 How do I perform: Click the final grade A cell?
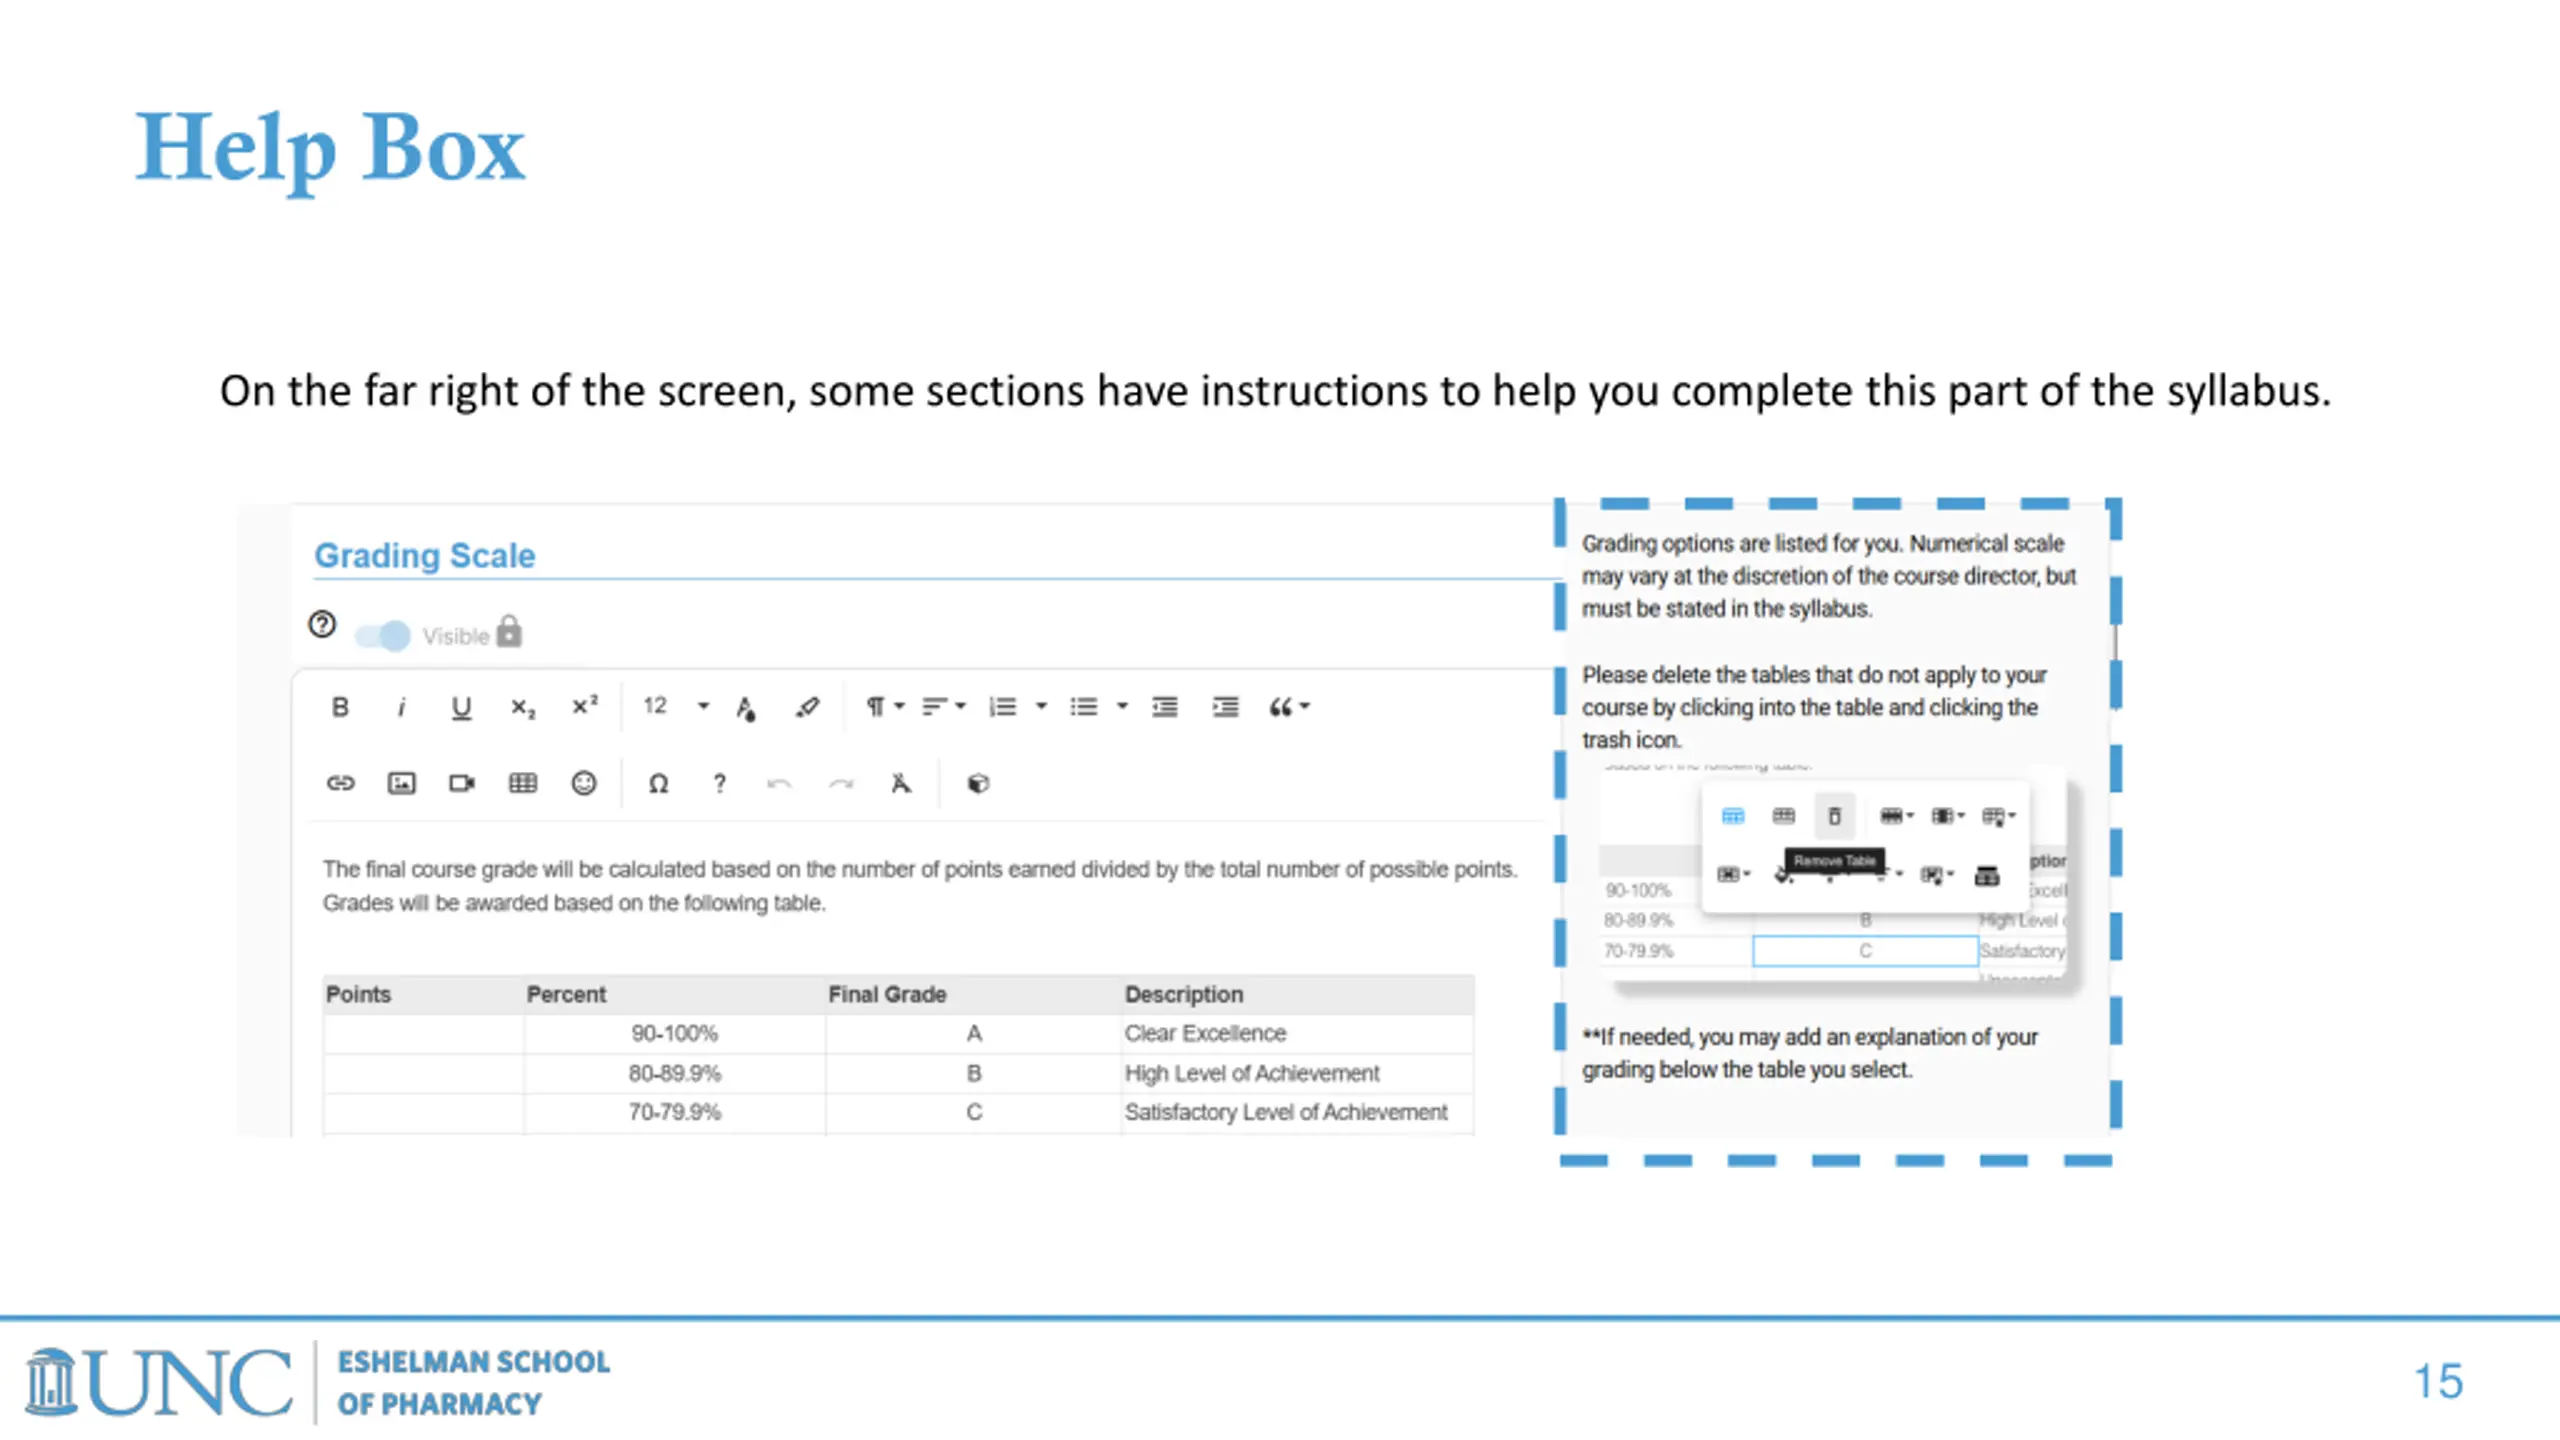pyautogui.click(x=974, y=1033)
